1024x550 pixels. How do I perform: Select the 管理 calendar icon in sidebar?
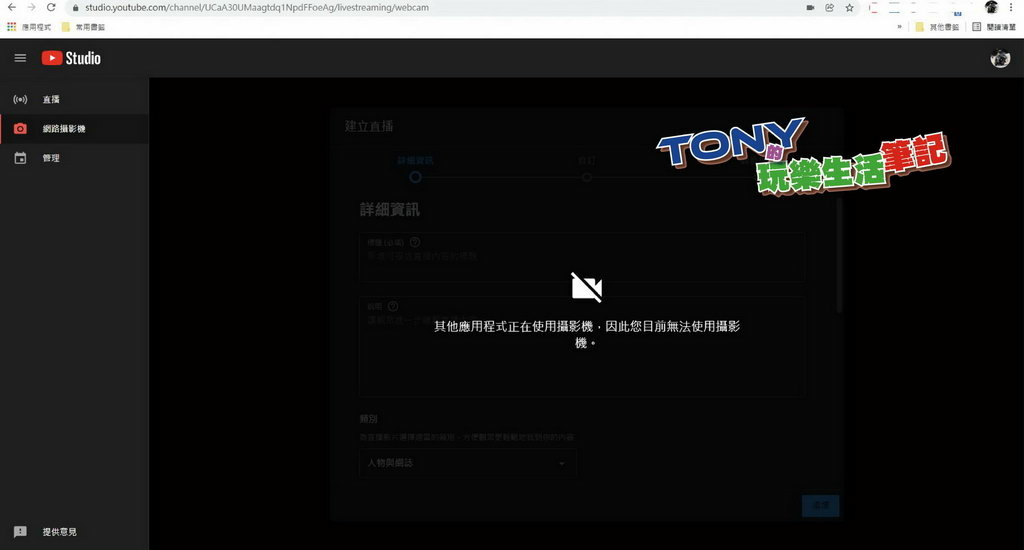20,158
